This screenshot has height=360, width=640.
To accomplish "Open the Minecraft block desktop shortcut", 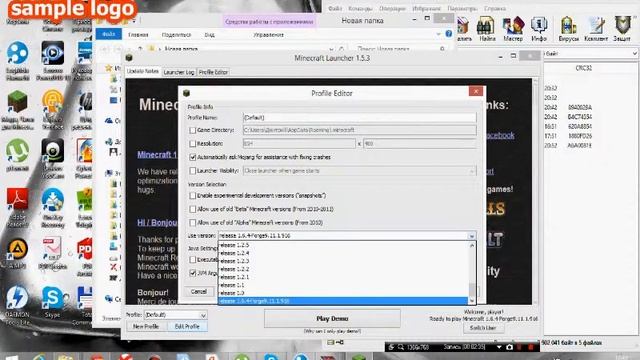I will click(x=17, y=102).
